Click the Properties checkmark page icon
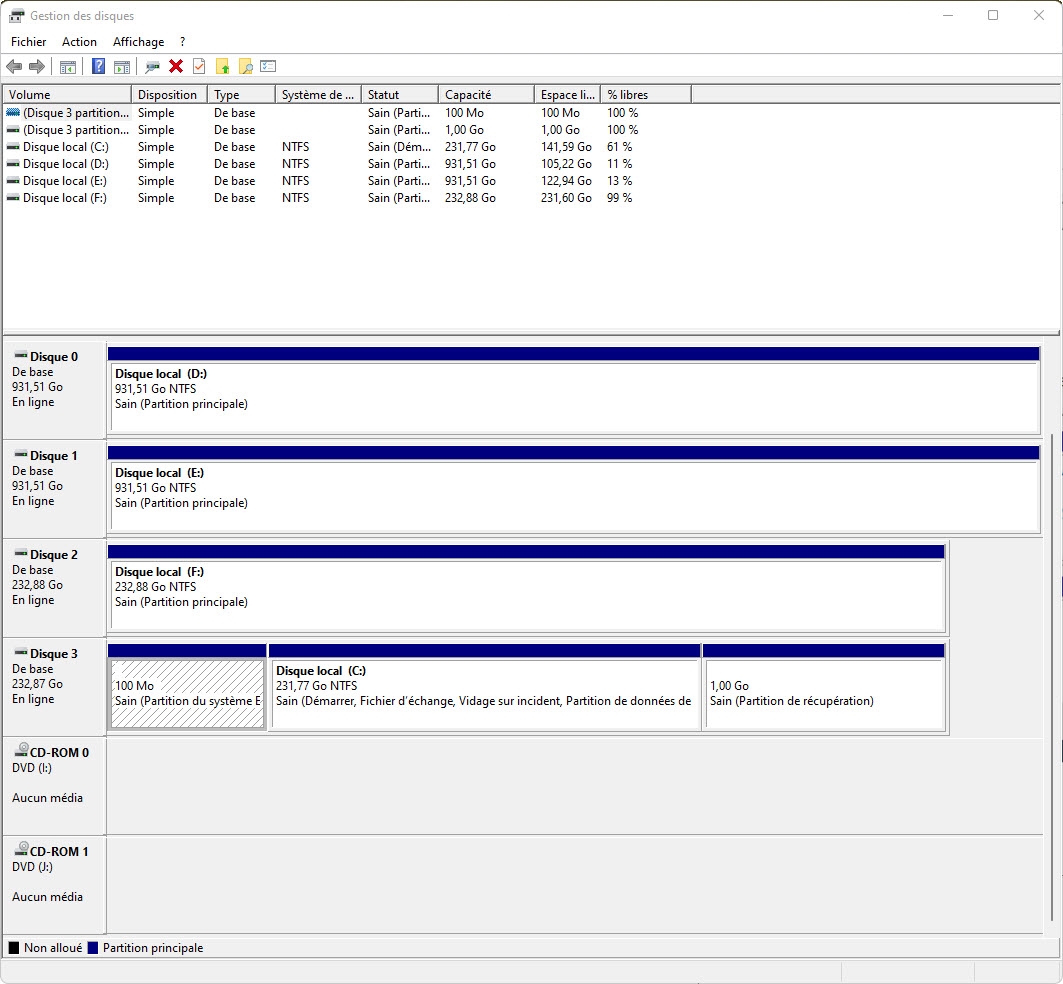 click(x=199, y=67)
